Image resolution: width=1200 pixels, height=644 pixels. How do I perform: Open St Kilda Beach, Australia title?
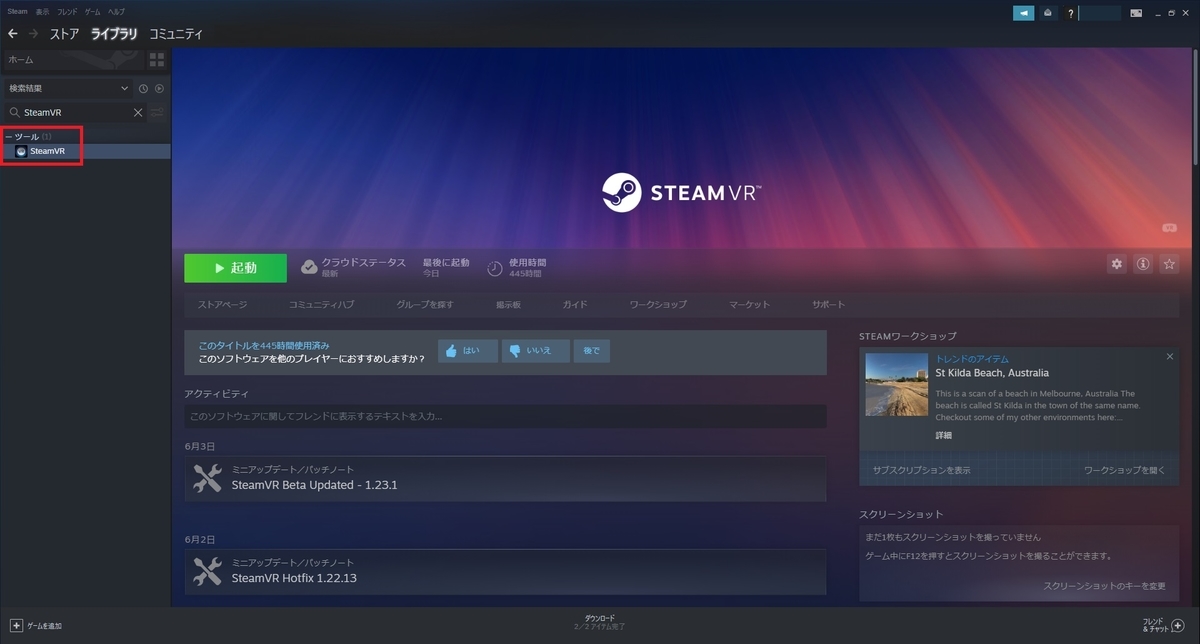[992, 373]
